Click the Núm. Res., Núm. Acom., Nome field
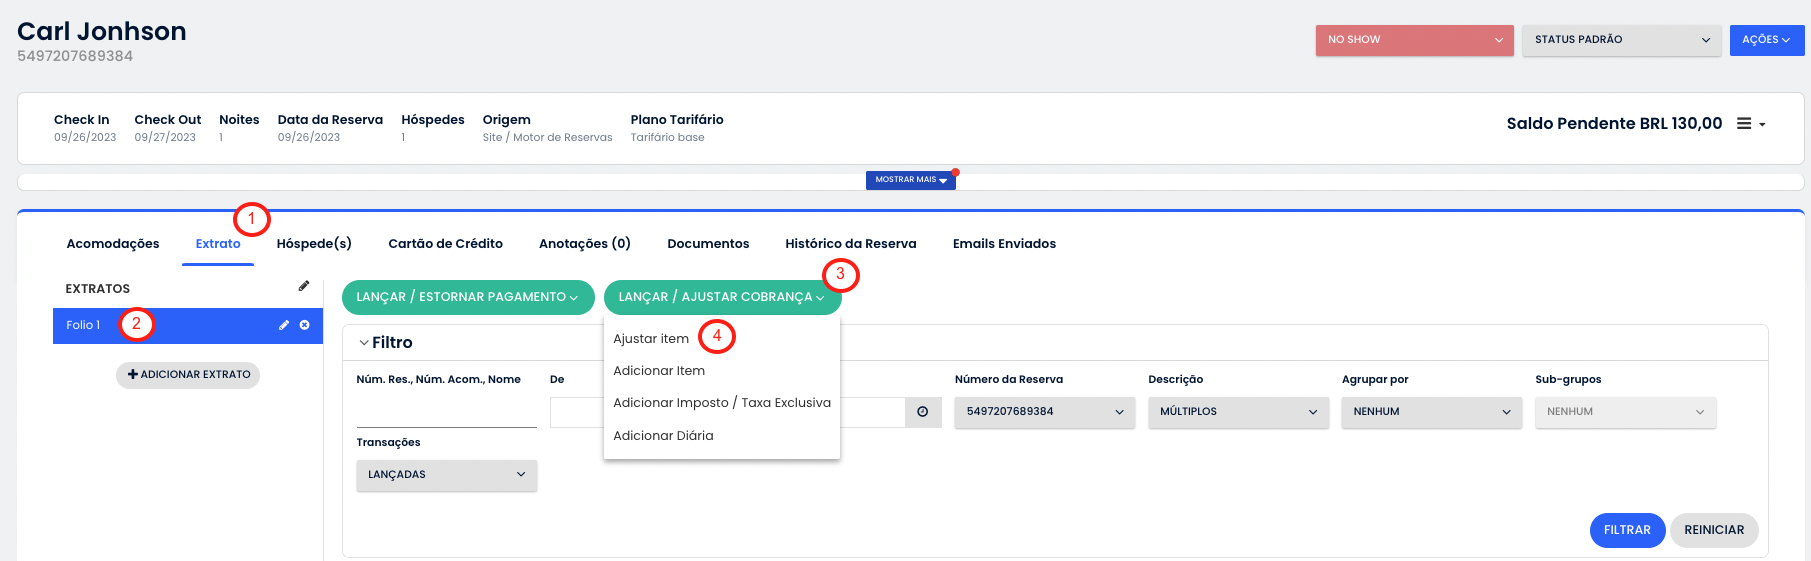Screen dimensions: 1811x561 [446, 412]
